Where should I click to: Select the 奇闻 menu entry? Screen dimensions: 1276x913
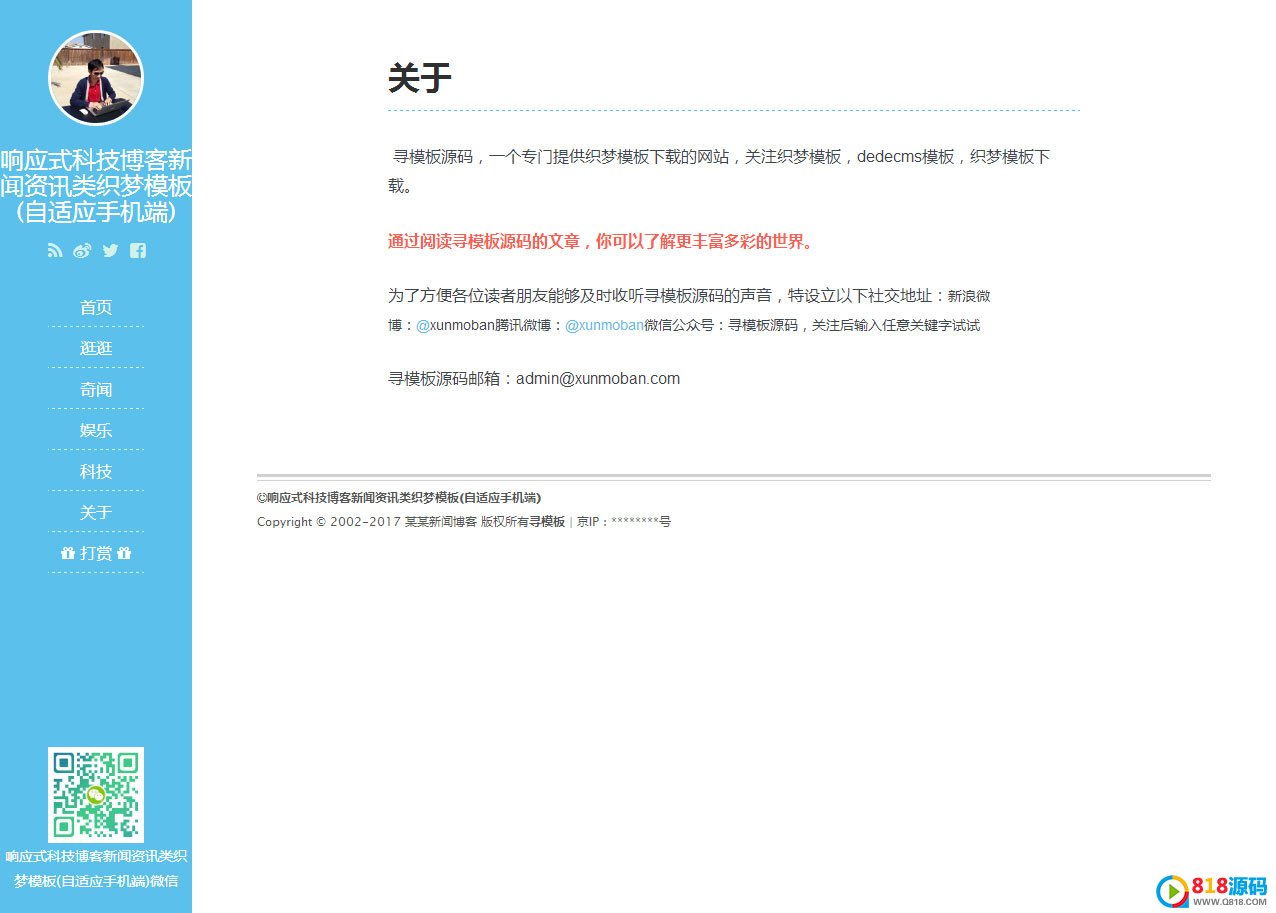click(x=96, y=389)
